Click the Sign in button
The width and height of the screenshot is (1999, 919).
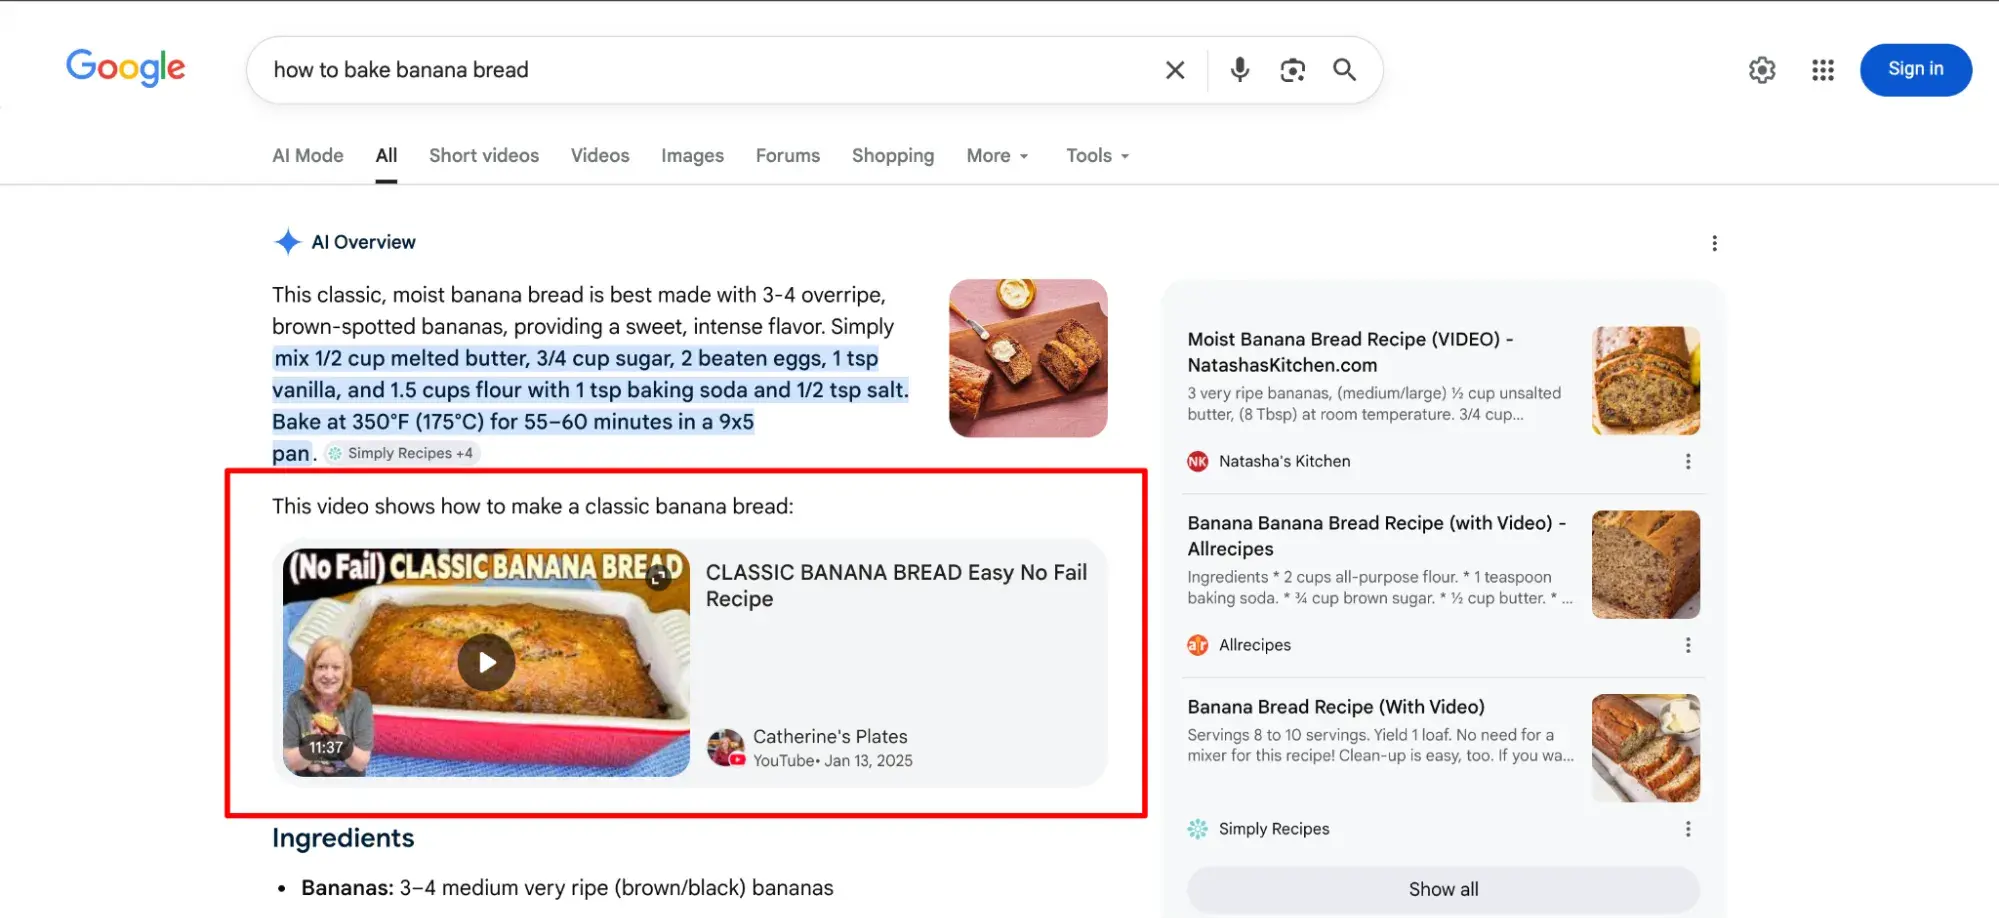point(1916,70)
